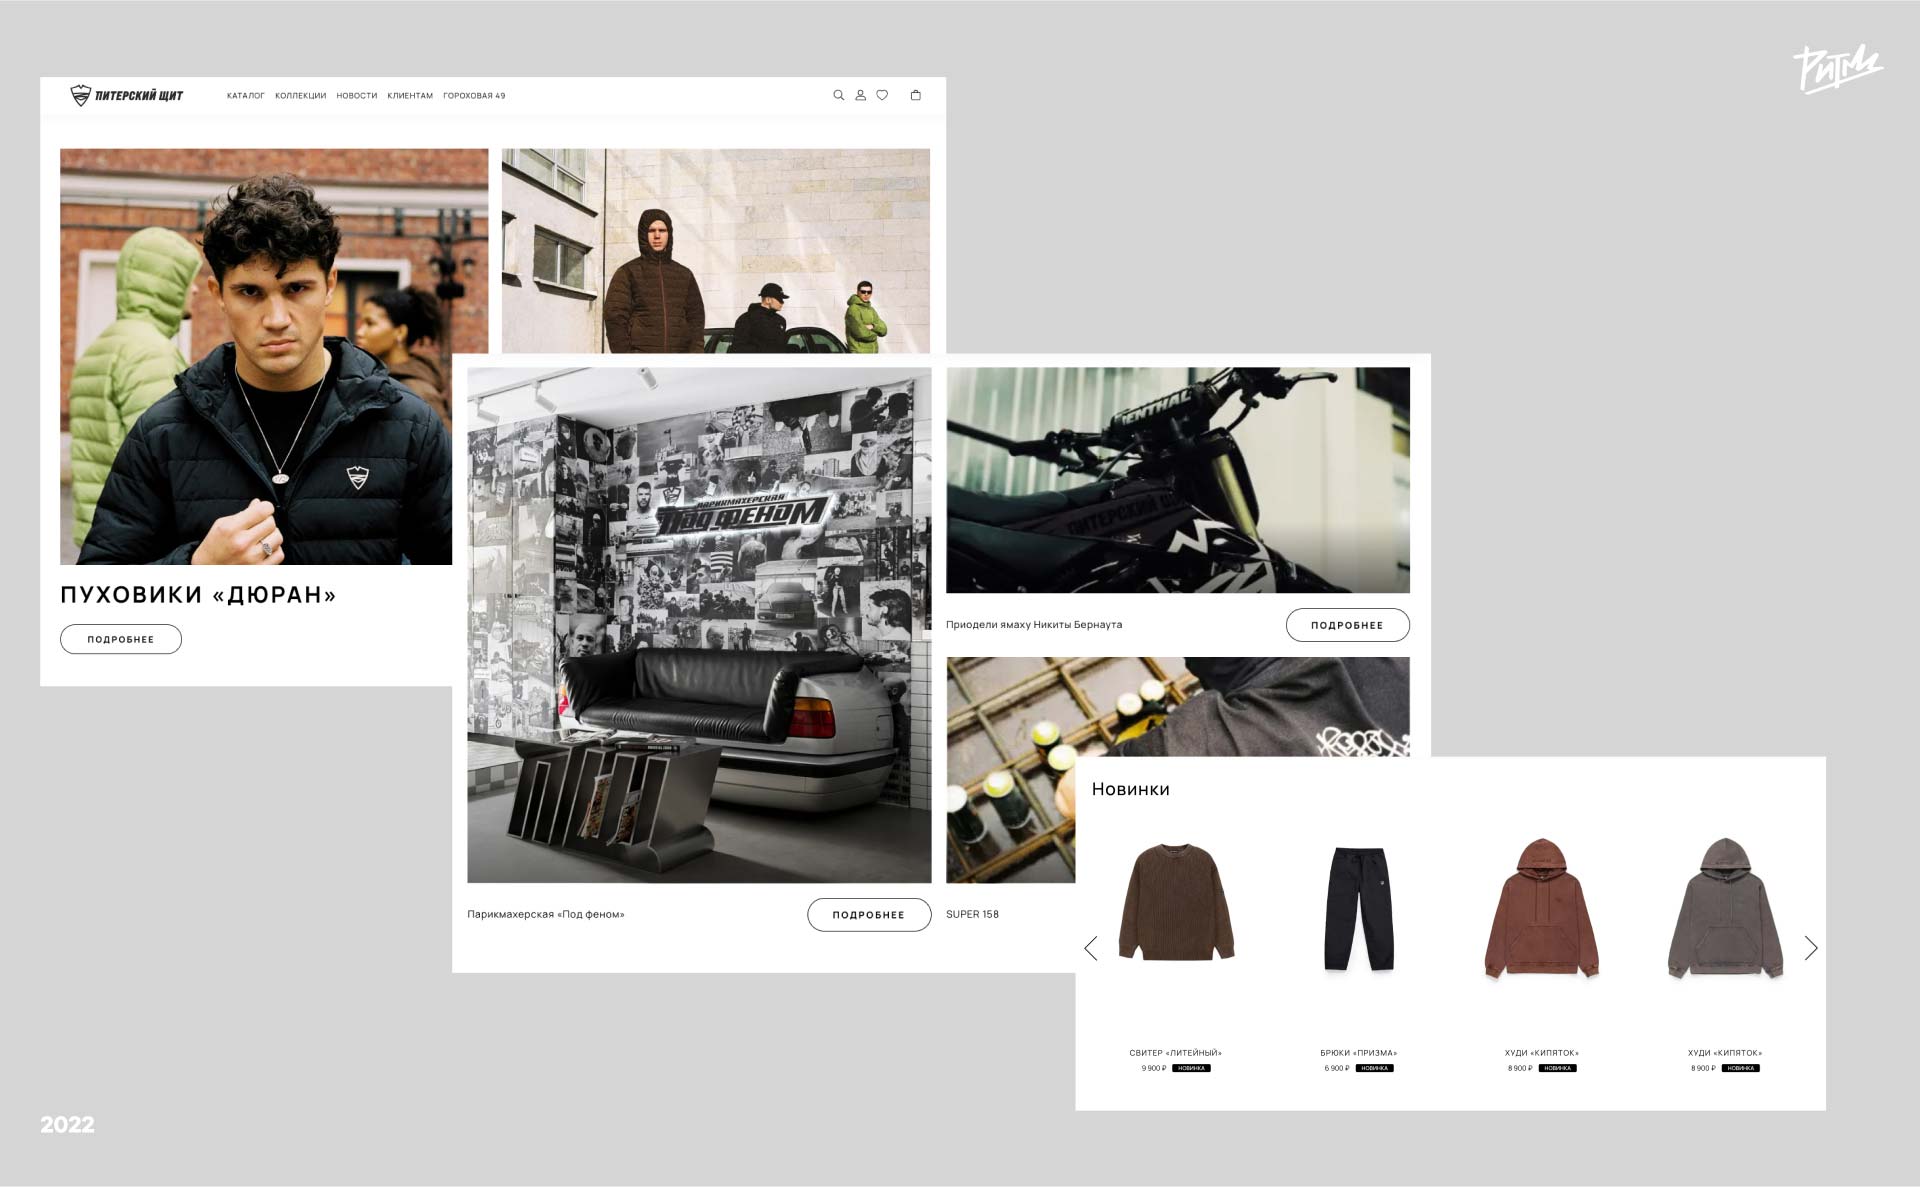Open the shopping bag cart icon
Screen dimensions: 1920x1187
[x=915, y=95]
